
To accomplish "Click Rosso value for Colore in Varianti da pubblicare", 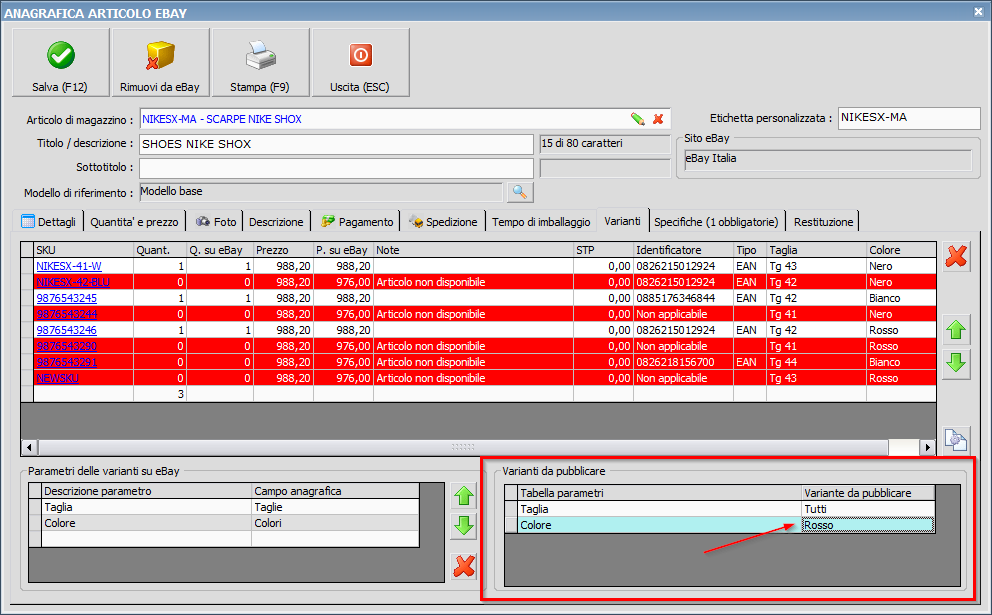I will coord(867,525).
